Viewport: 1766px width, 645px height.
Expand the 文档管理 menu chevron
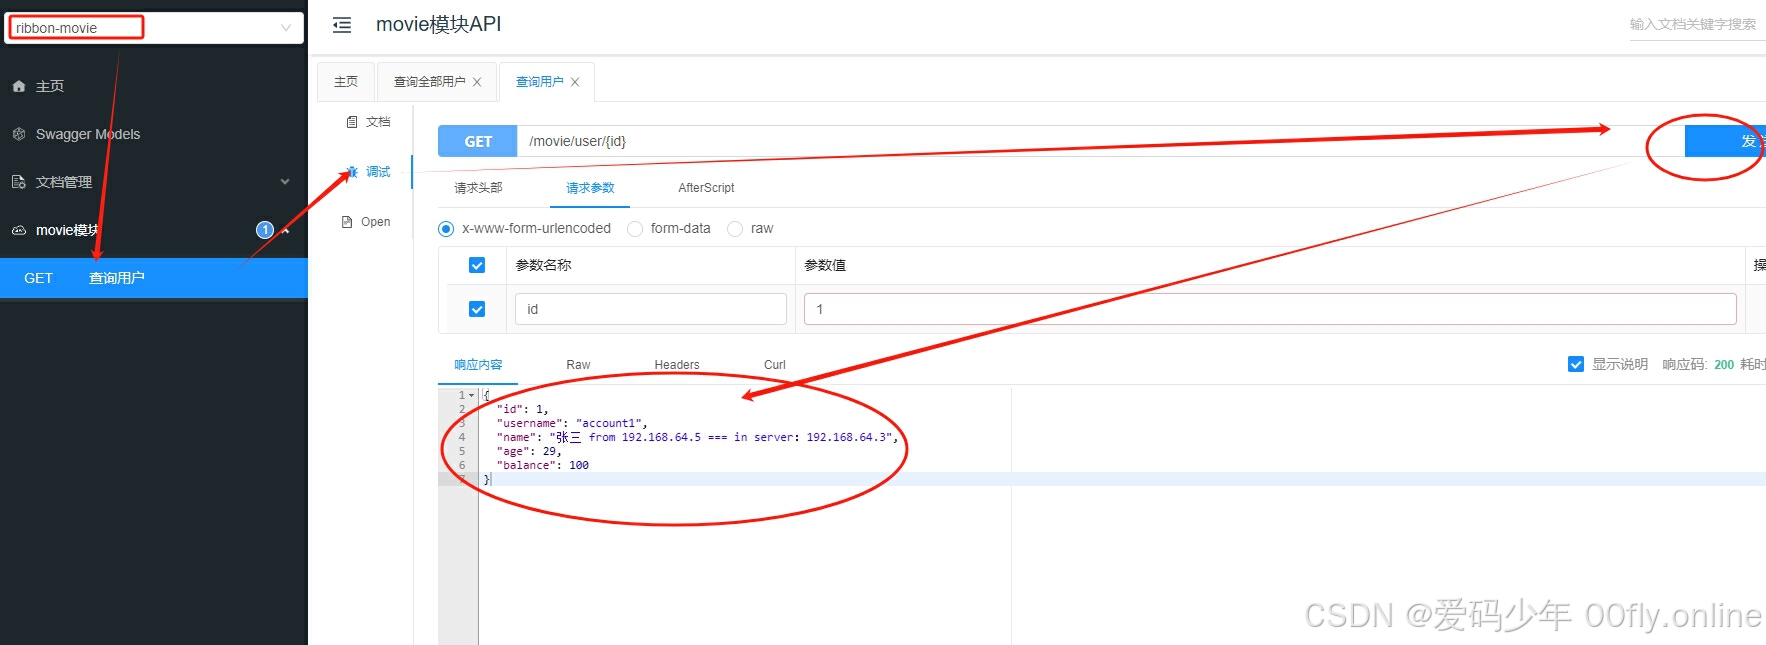tap(285, 182)
